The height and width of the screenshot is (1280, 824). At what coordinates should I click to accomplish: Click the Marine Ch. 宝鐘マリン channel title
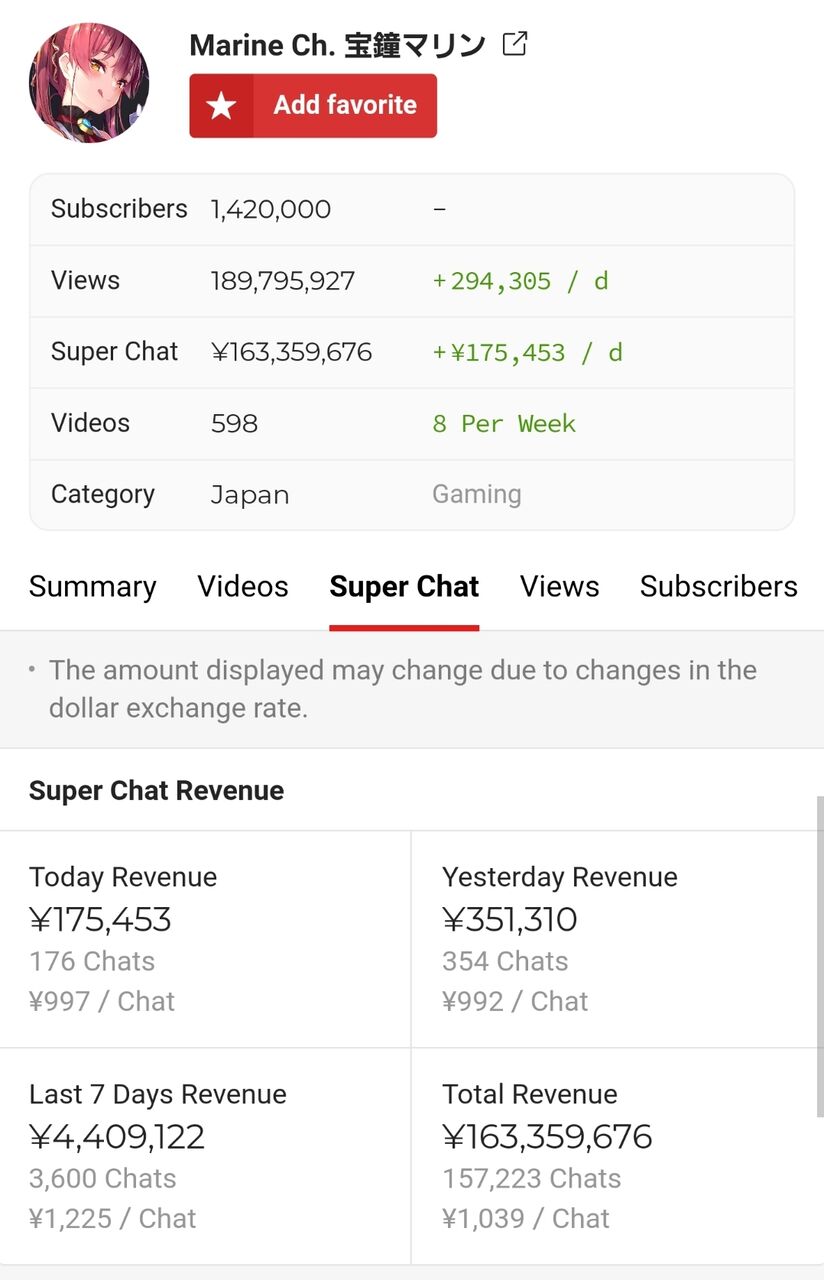[337, 45]
